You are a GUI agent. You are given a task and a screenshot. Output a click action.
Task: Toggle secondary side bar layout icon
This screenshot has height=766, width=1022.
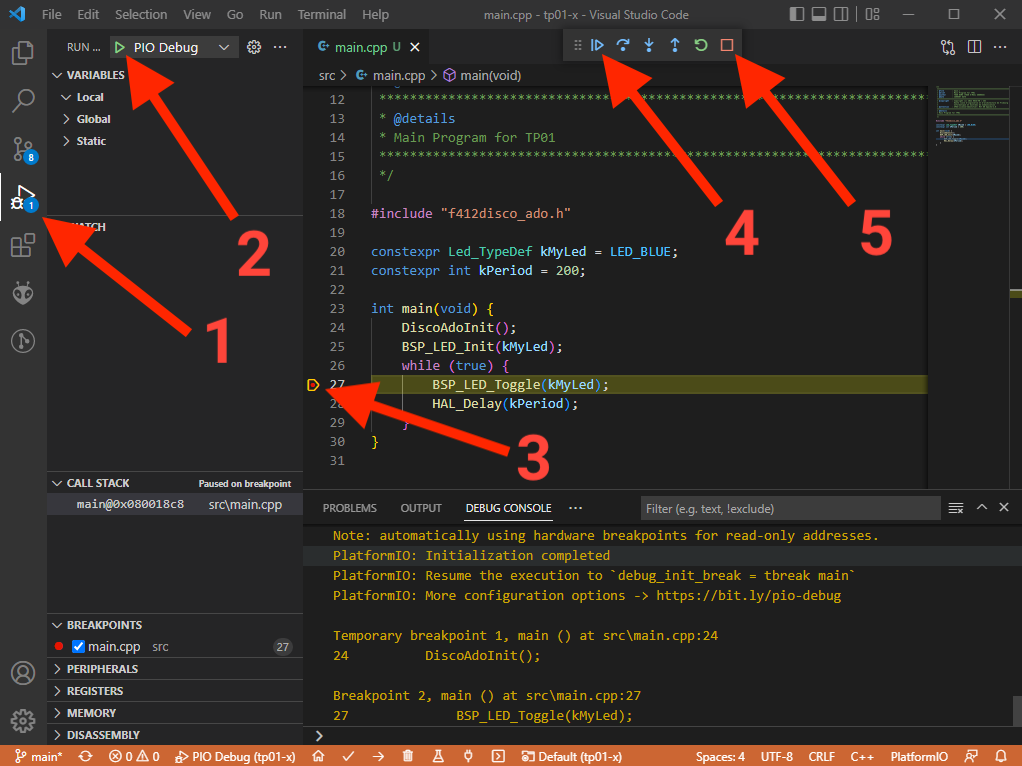click(841, 14)
